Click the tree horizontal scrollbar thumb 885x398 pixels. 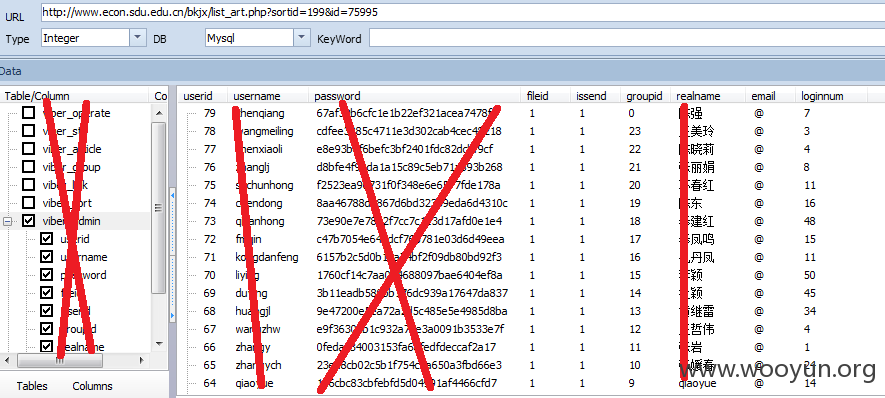[x=60, y=360]
